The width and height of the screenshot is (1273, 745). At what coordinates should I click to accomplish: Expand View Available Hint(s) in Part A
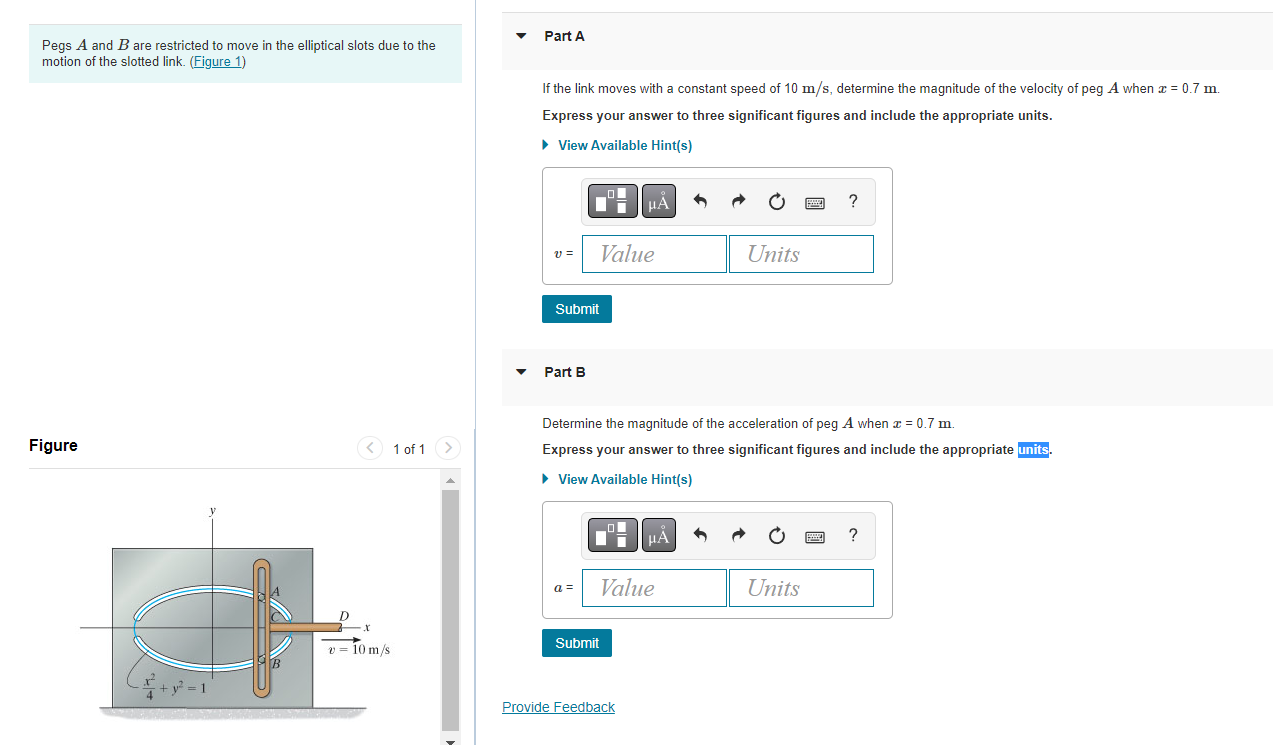(x=624, y=145)
